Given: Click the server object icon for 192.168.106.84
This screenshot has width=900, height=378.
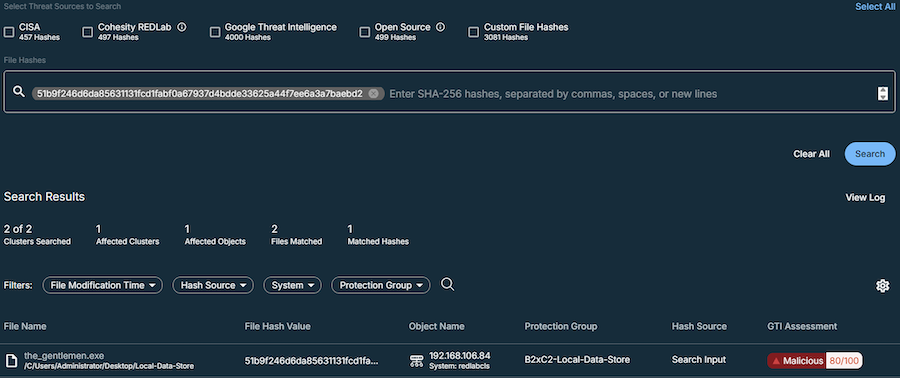Looking at the screenshot, I should click(416, 360).
